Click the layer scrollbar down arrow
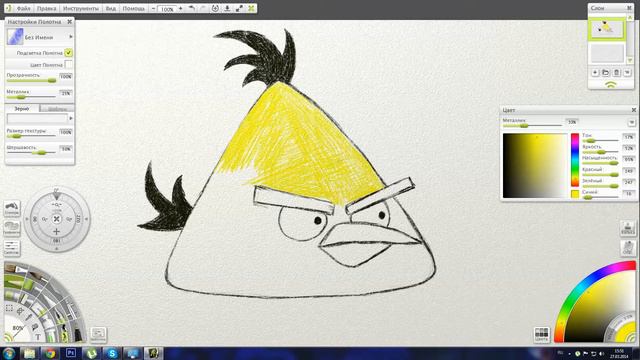Image resolution: width=640 pixels, height=360 pixels. 630,60
